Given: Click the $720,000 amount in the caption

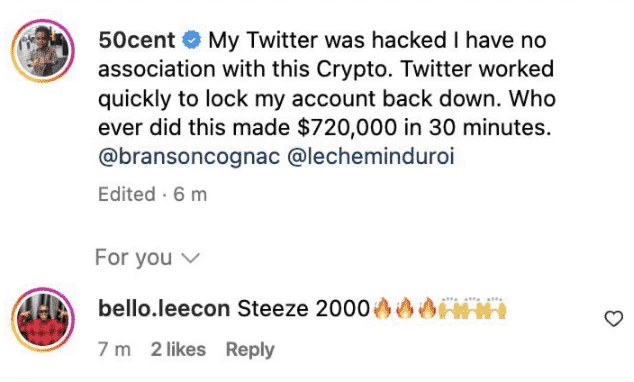Looking at the screenshot, I should [x=347, y=128].
